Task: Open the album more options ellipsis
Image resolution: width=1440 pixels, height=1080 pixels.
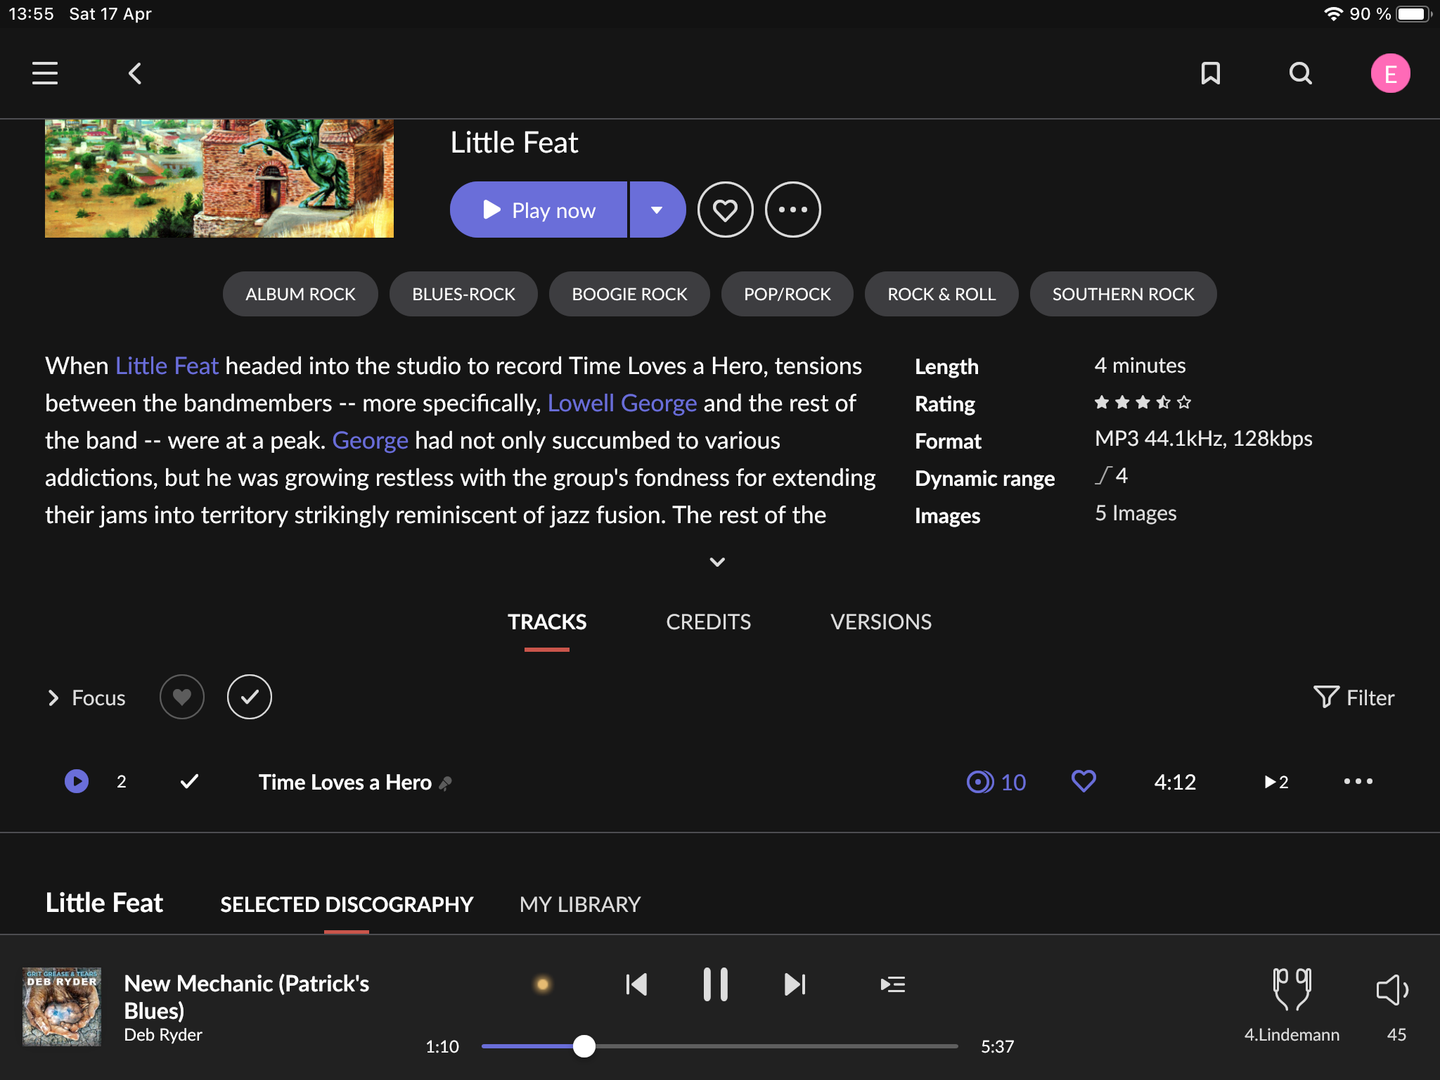Action: 793,210
